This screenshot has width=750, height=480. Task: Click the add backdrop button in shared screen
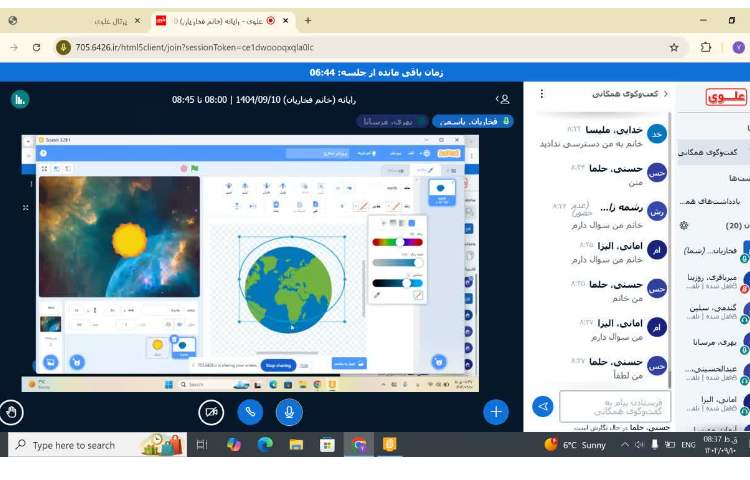coord(50,362)
